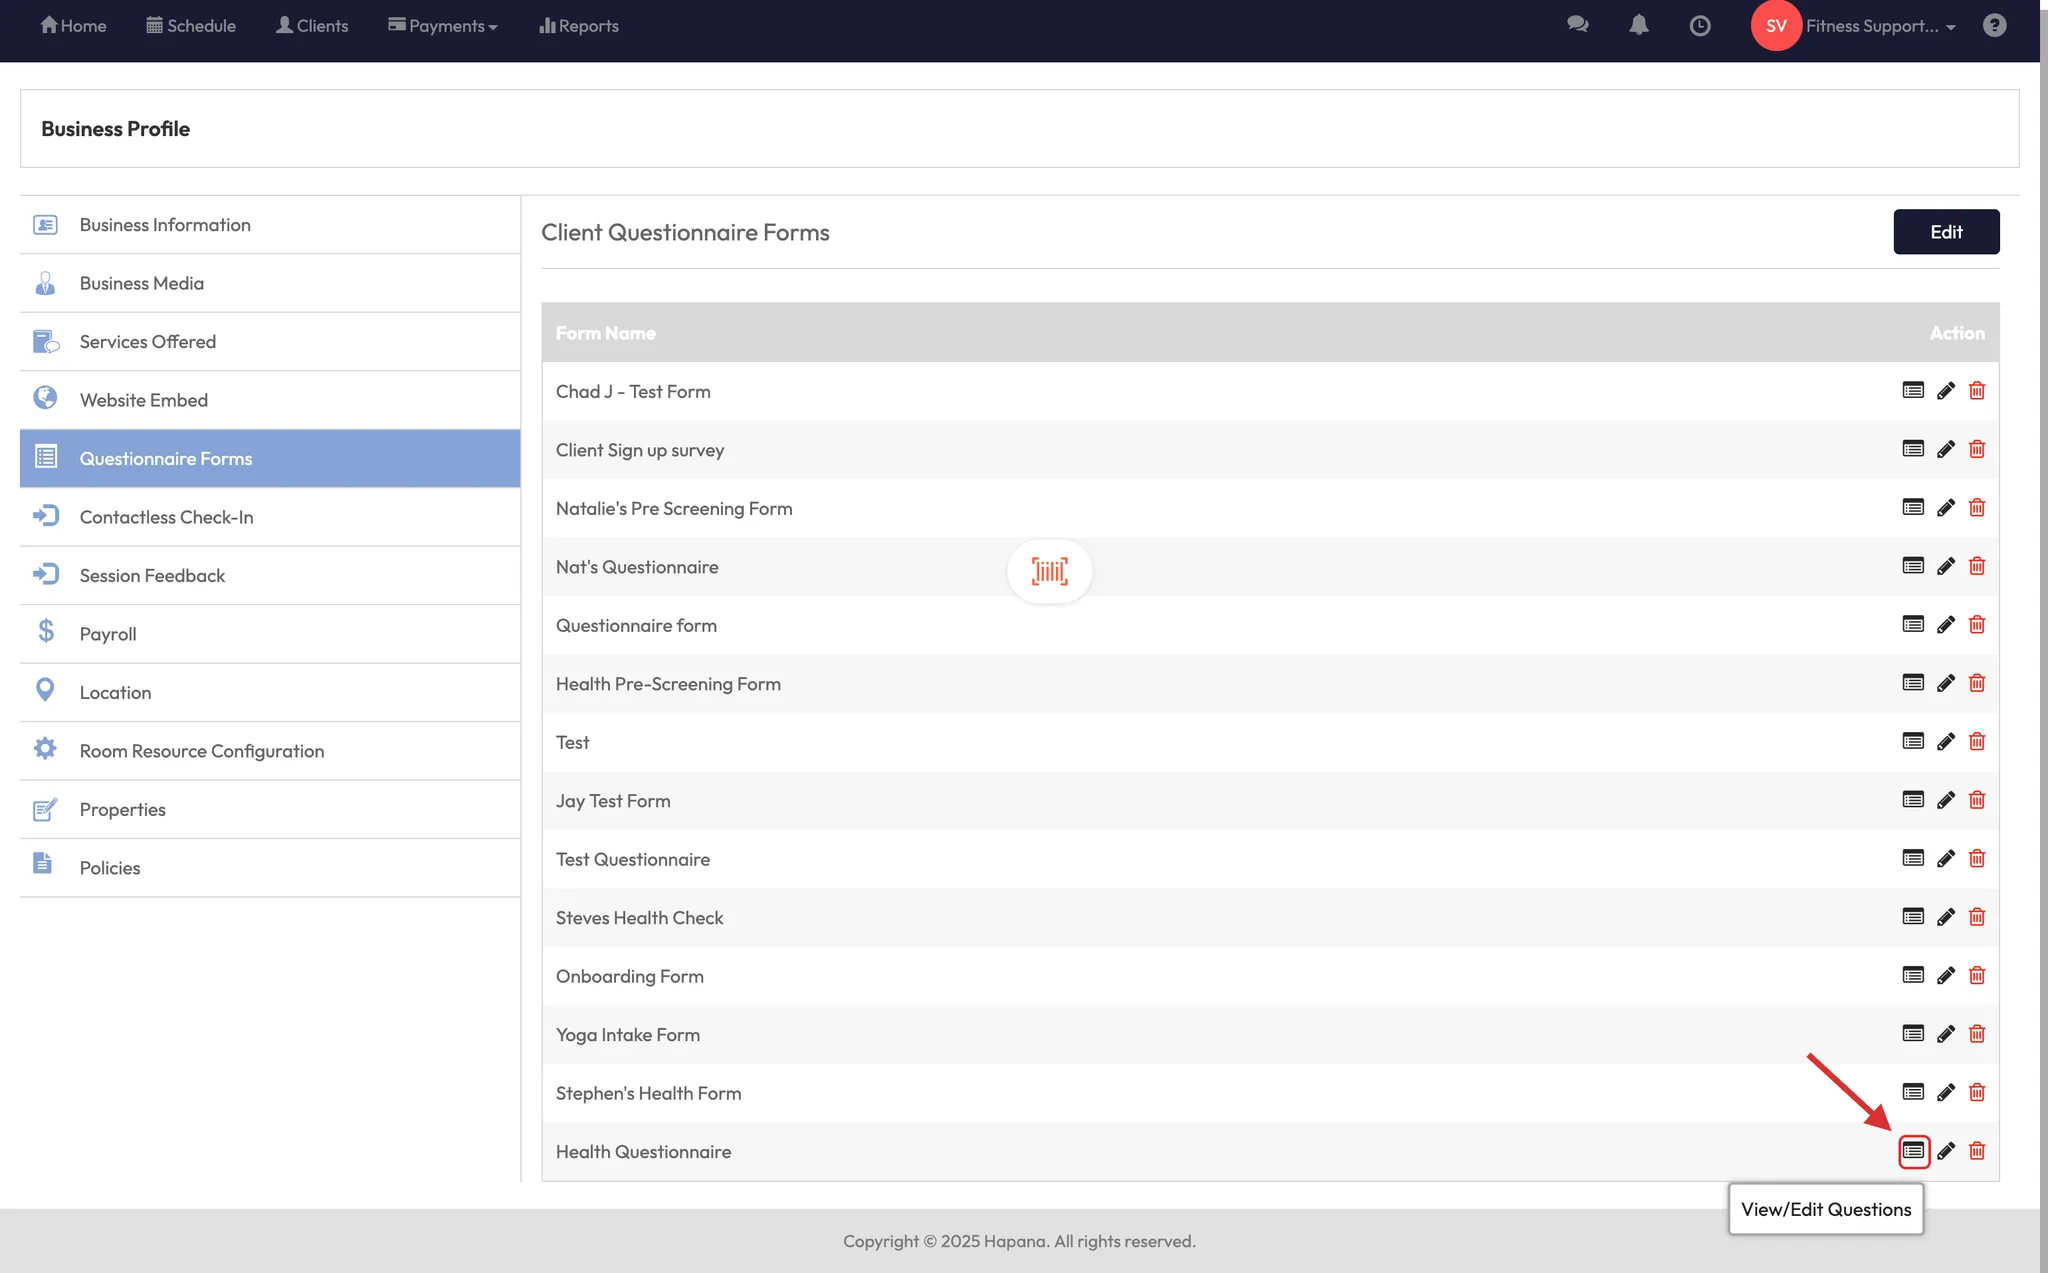
Task: Click the Edit button
Action: click(1945, 232)
